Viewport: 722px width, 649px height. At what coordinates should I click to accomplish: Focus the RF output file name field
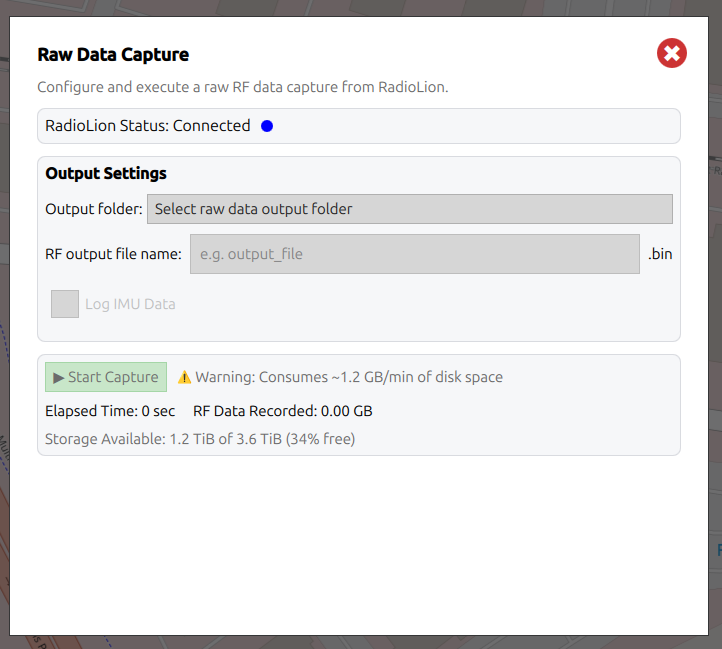415,254
